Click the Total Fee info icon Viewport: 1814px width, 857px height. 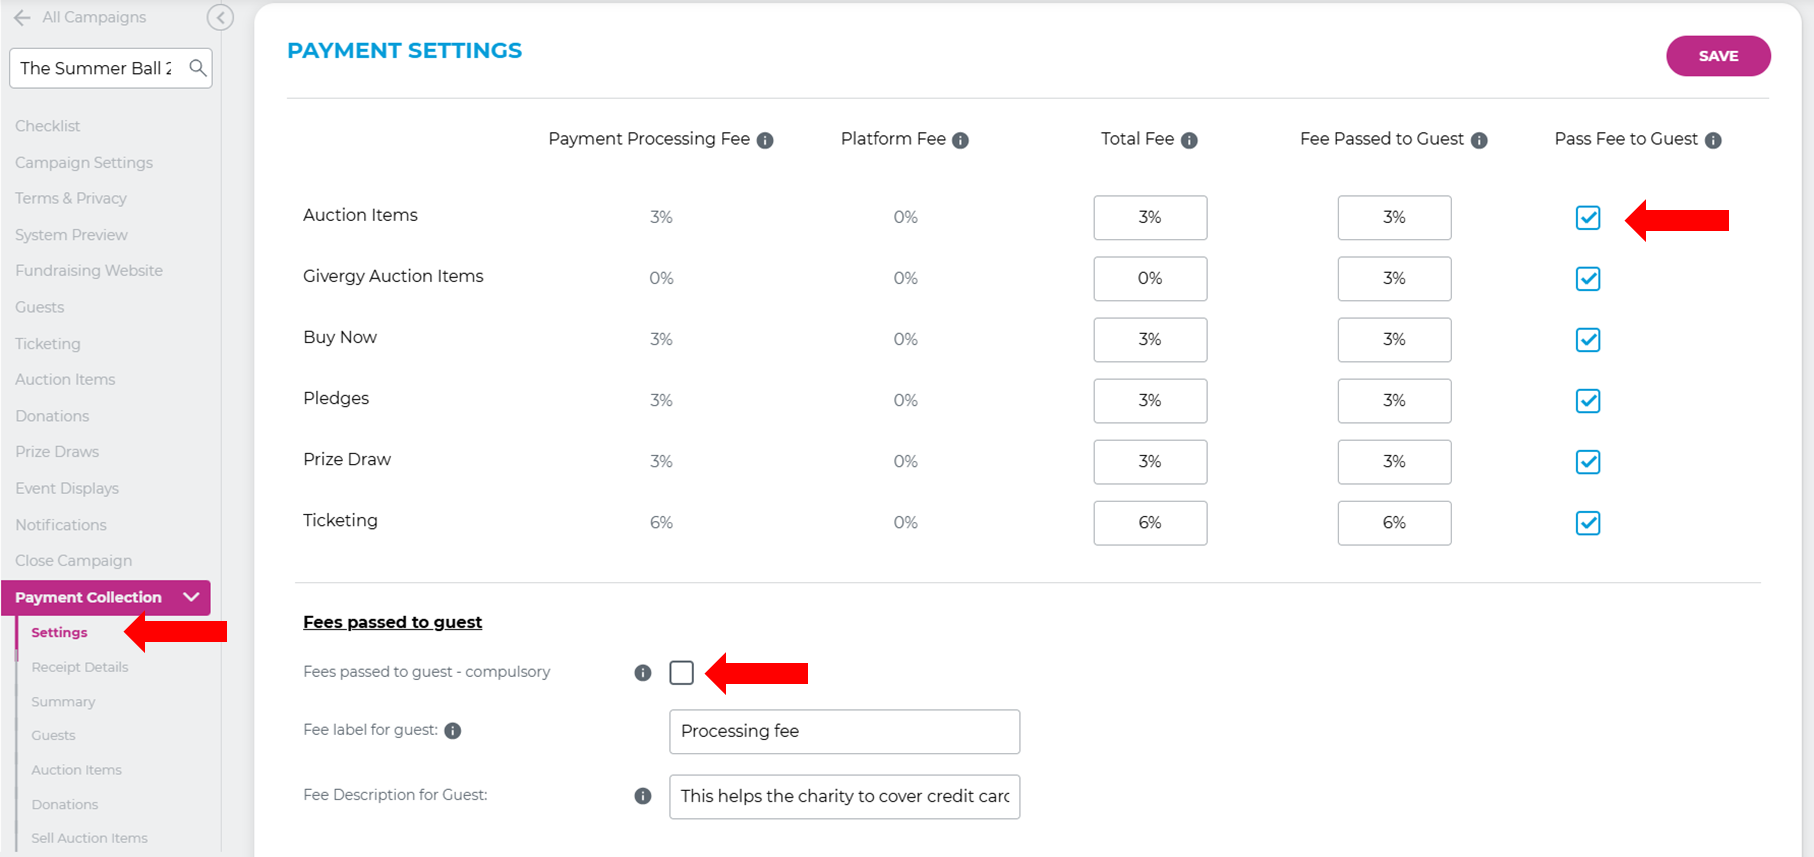pos(1189,141)
